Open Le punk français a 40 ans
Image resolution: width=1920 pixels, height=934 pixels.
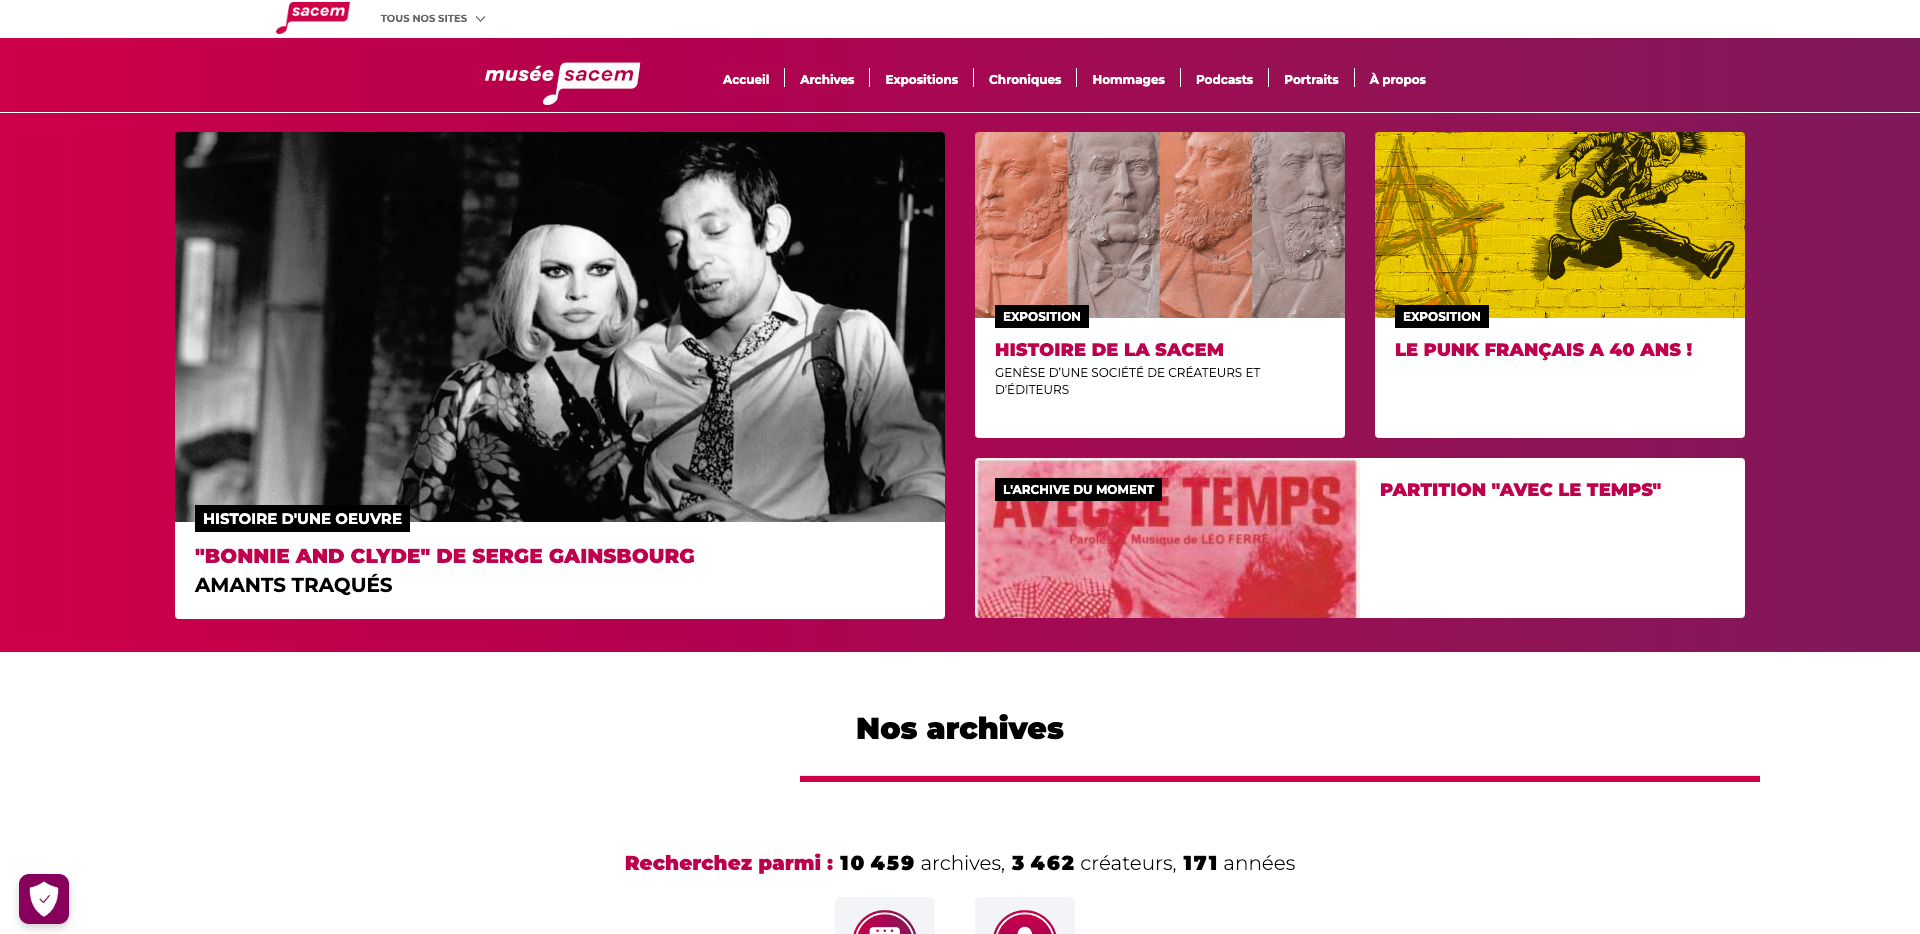click(1543, 350)
